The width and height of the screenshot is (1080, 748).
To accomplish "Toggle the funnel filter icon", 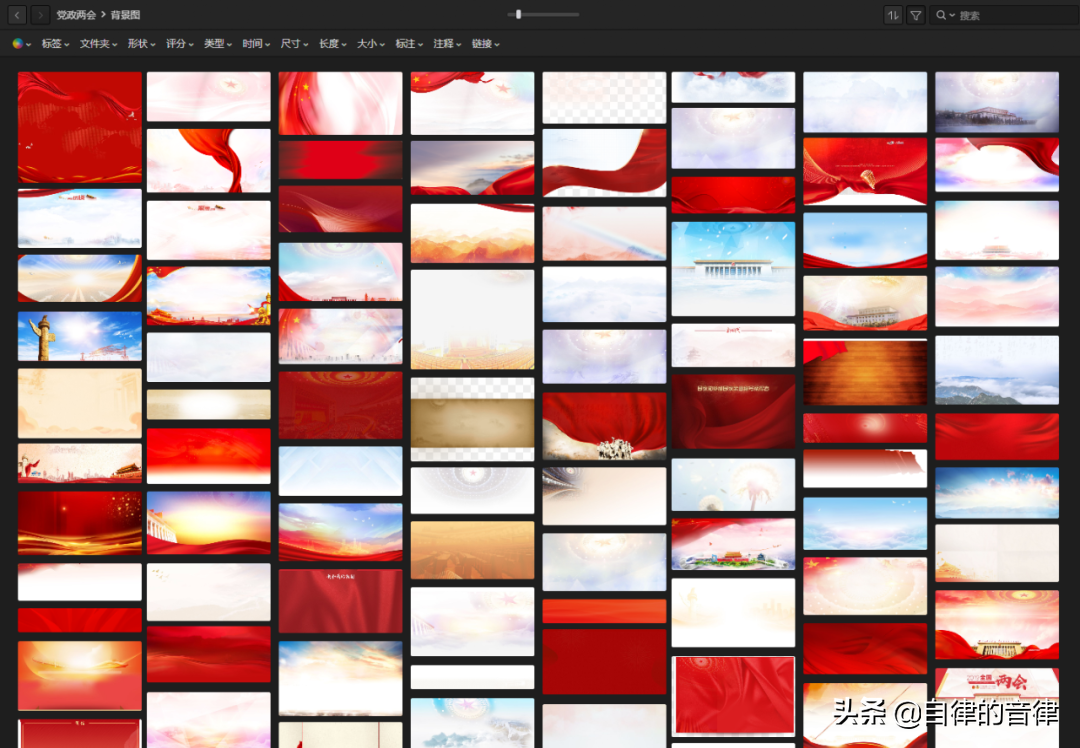I will pos(915,14).
